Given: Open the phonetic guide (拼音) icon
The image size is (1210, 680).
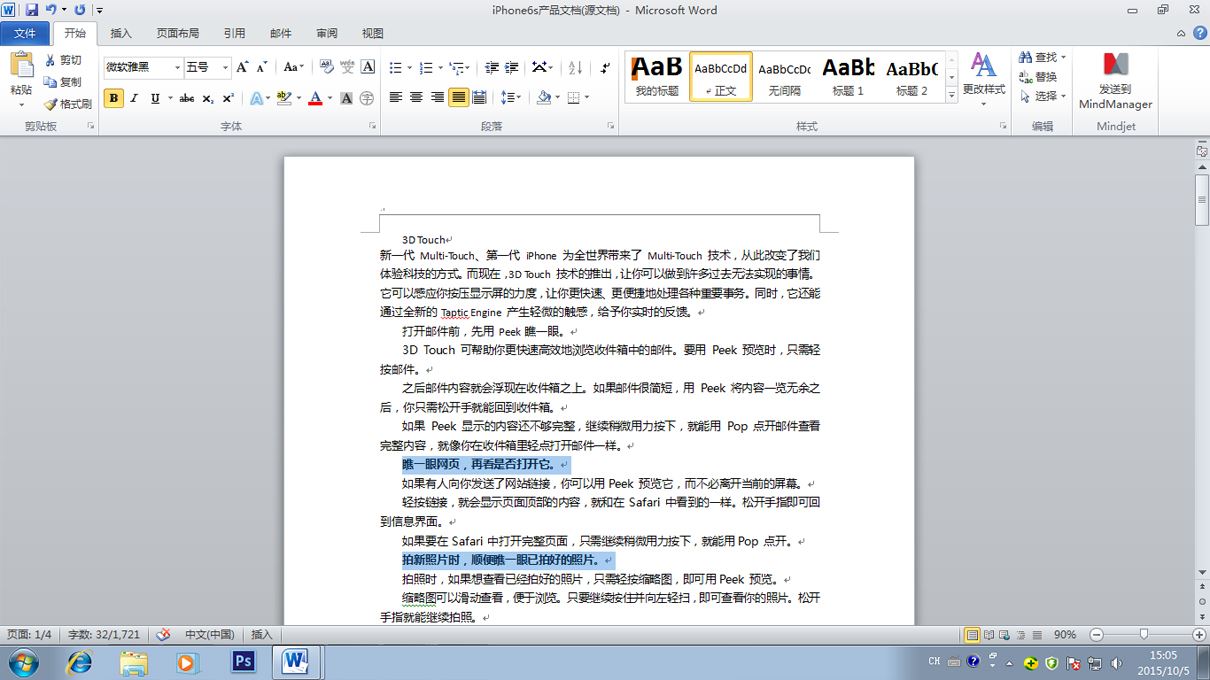Looking at the screenshot, I should [x=347, y=67].
